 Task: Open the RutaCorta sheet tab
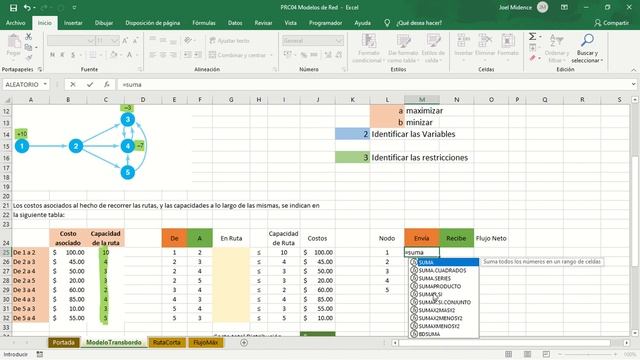167,342
